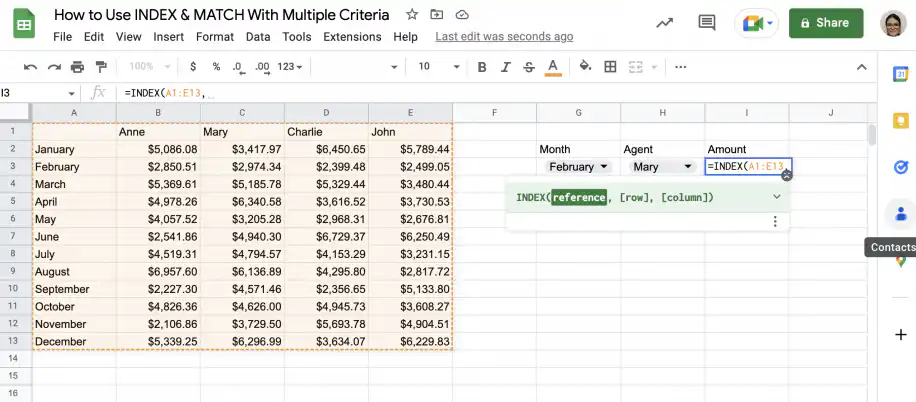916x402 pixels.
Task: Expand the INDEX function help
Action: [776, 197]
